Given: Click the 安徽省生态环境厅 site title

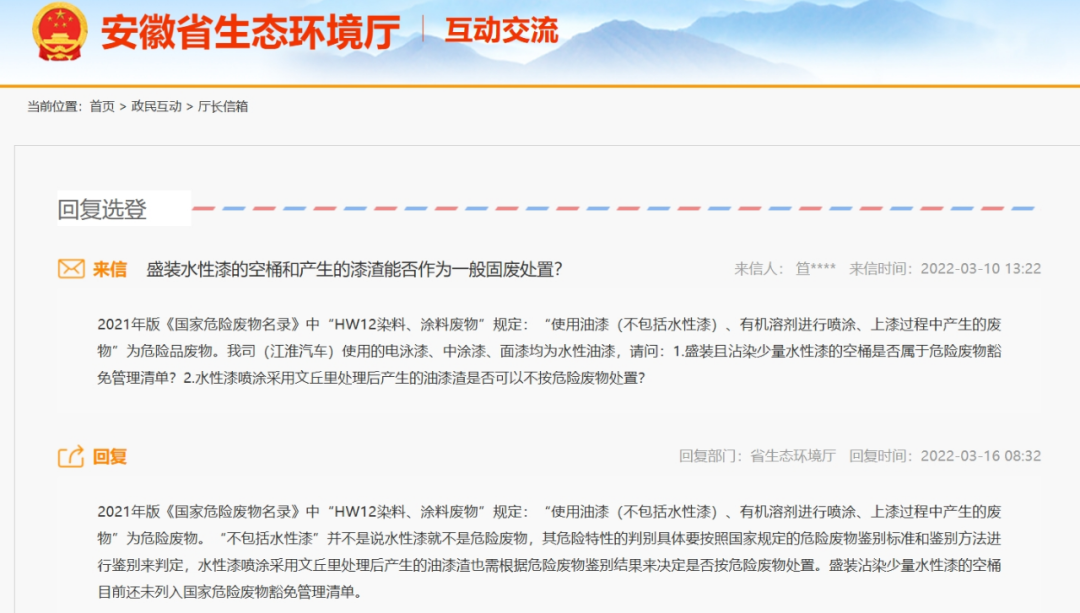Looking at the screenshot, I should (x=251, y=32).
